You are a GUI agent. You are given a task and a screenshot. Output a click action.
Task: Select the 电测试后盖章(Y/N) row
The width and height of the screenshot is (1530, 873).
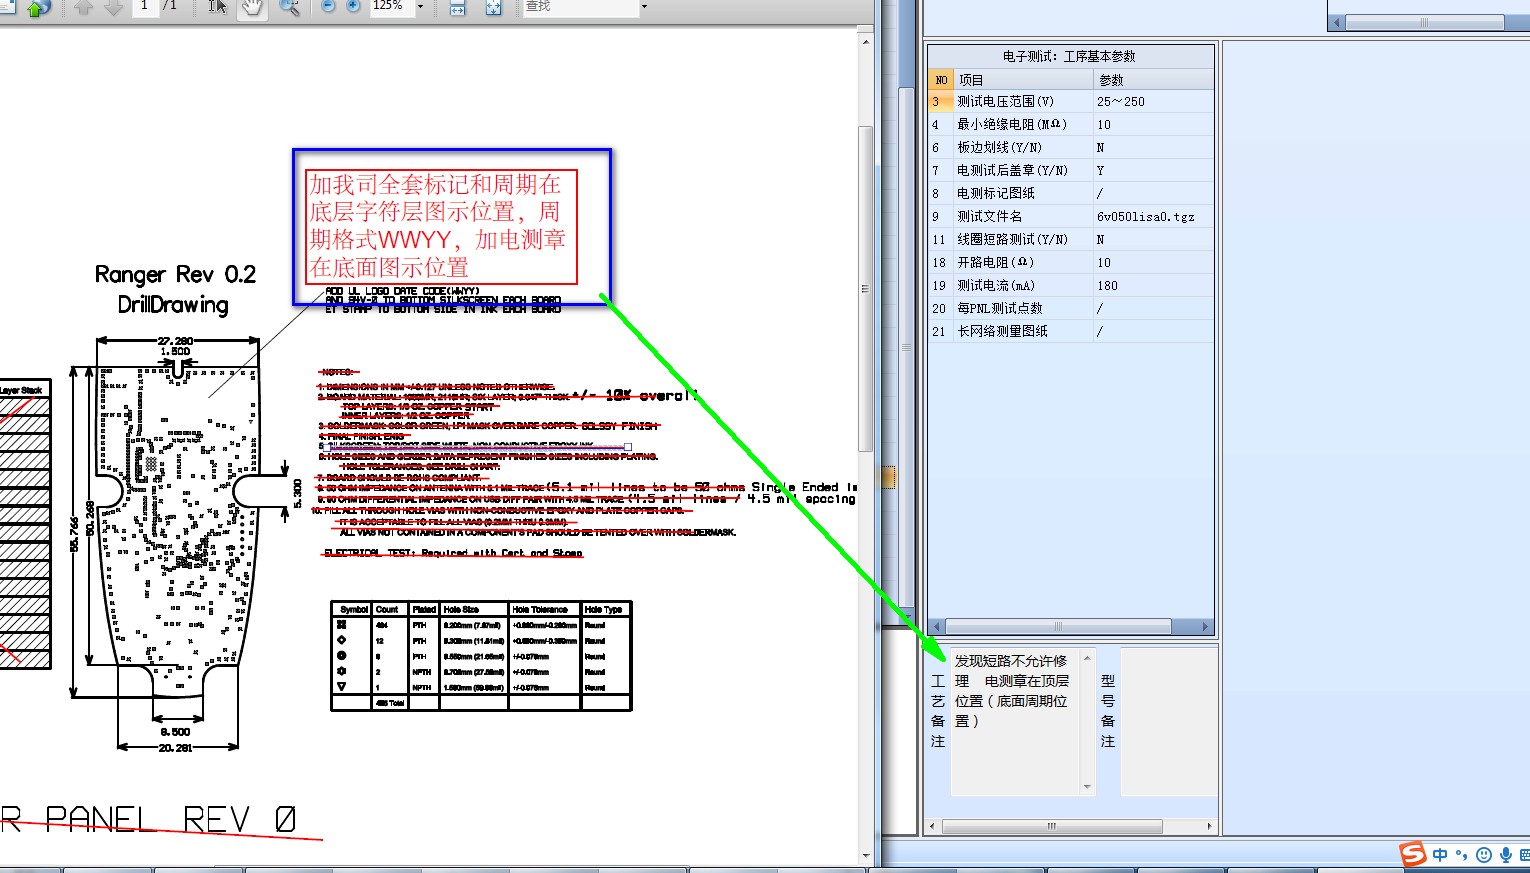pos(1071,170)
